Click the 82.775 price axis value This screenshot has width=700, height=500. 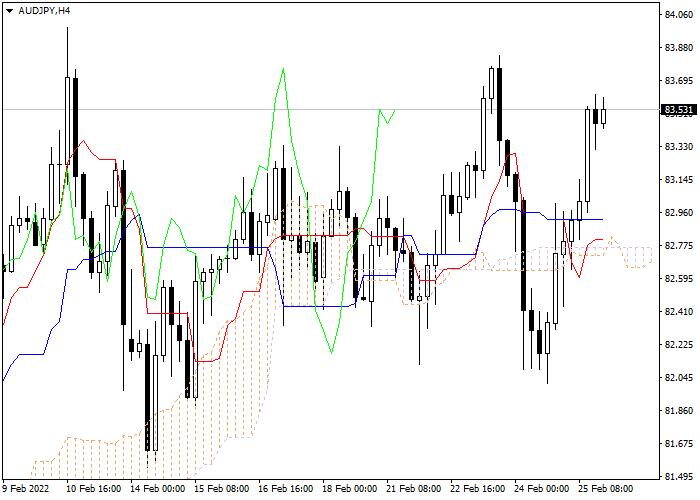(679, 246)
